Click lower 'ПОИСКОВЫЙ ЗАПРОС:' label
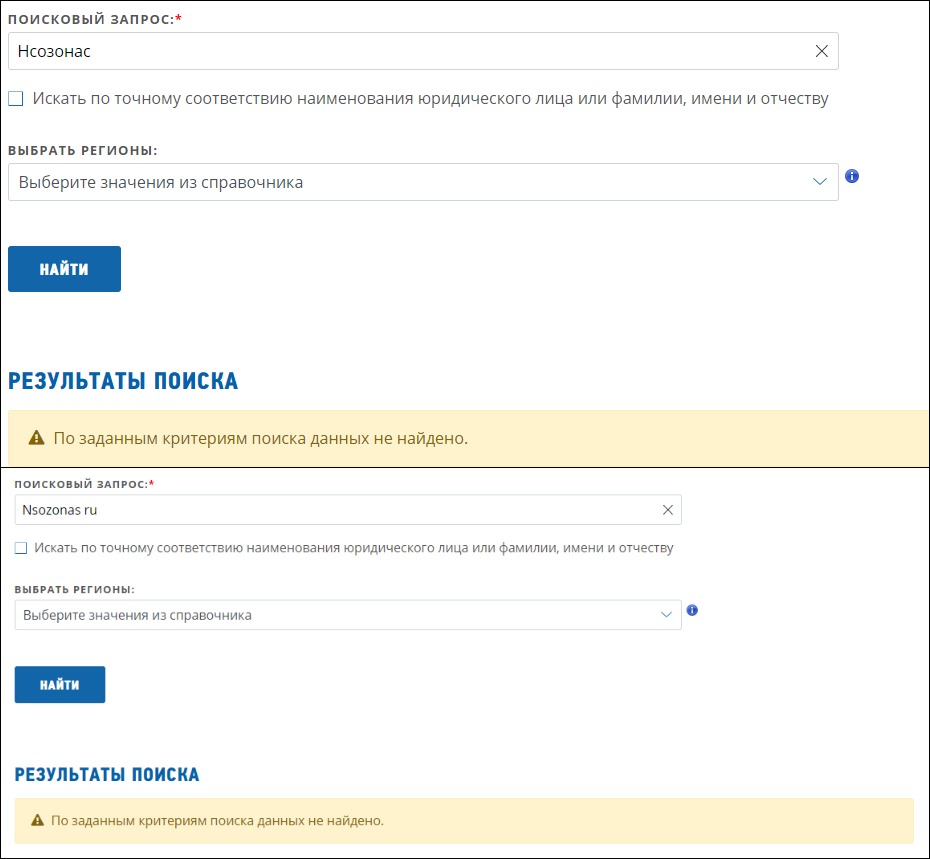Screen dimensions: 930x859 pyautogui.click(x=84, y=484)
